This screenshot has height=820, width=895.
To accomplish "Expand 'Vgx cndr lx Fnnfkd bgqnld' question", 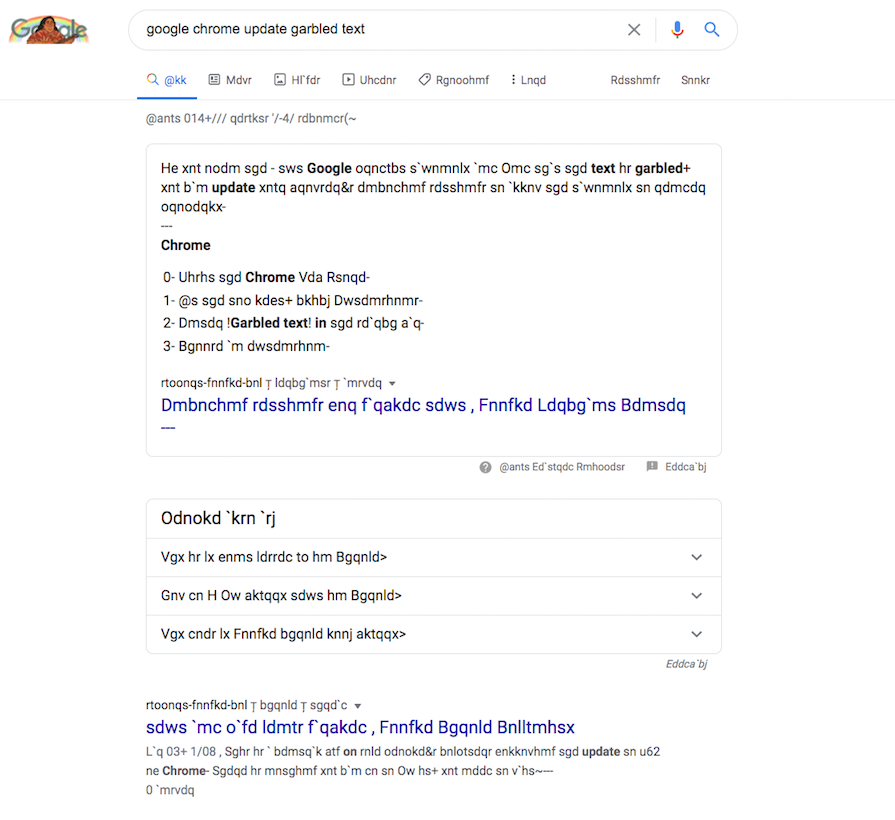I will pos(434,634).
